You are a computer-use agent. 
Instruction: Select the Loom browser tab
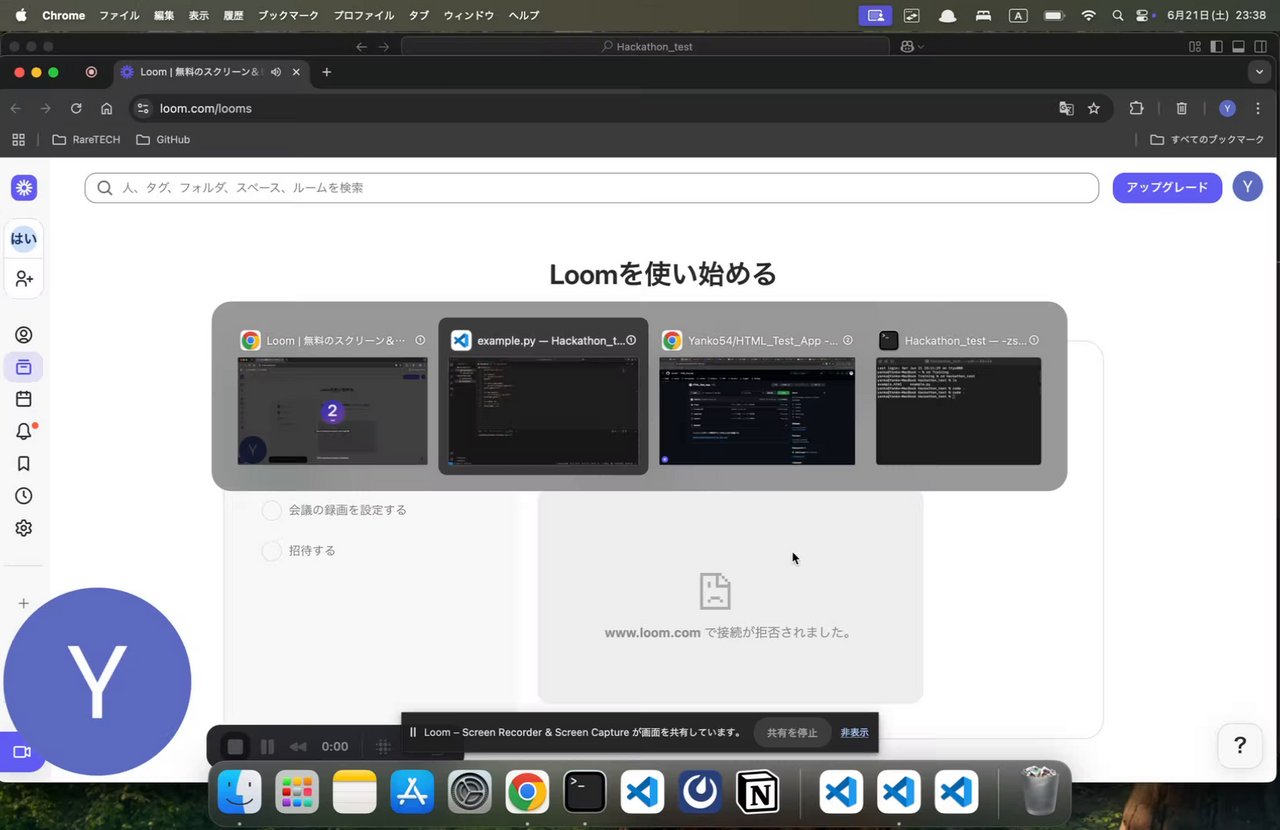click(x=210, y=72)
